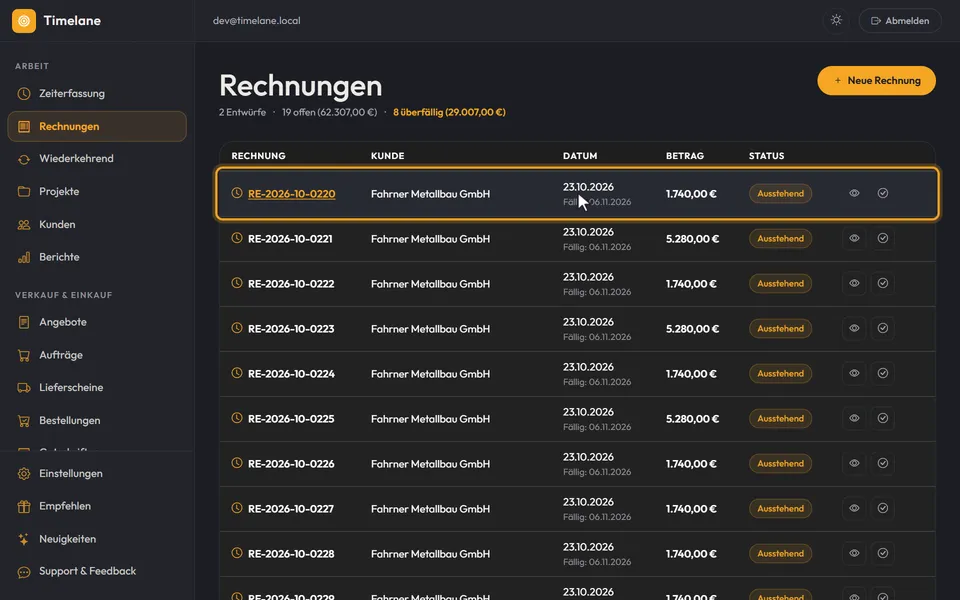
Task: Click the 8 überfällig overdue summary
Action: [x=449, y=112]
